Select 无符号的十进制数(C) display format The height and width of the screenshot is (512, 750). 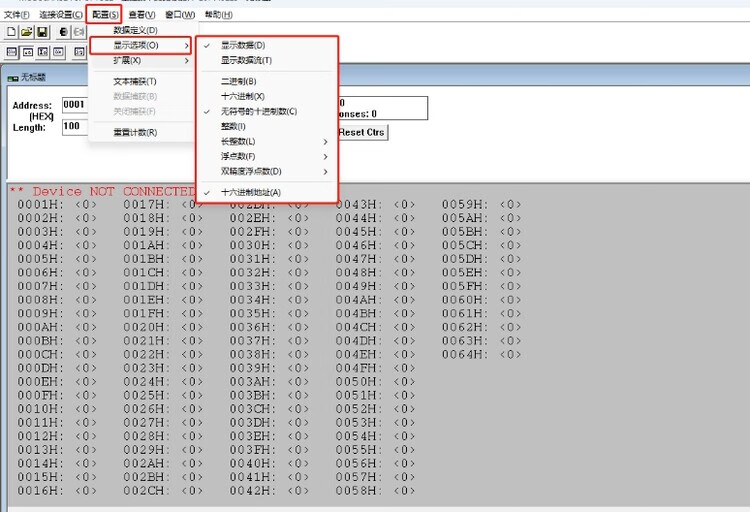258,111
